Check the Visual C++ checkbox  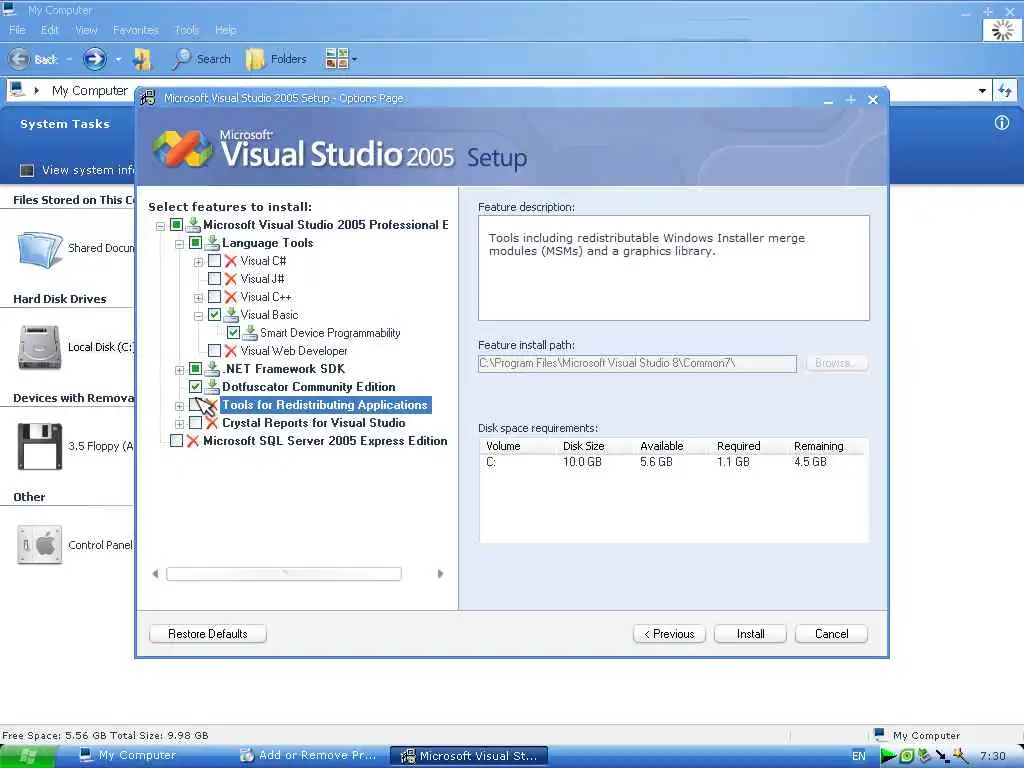pyautogui.click(x=214, y=297)
